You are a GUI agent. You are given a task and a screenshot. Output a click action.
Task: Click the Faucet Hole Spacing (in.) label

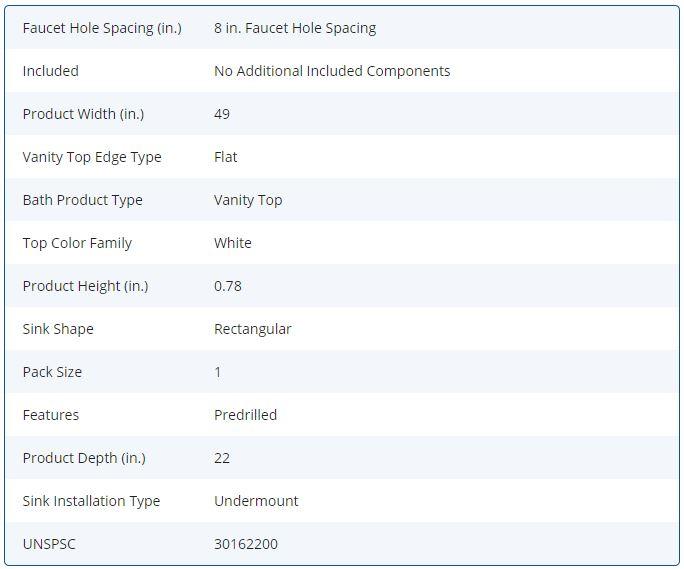point(102,28)
